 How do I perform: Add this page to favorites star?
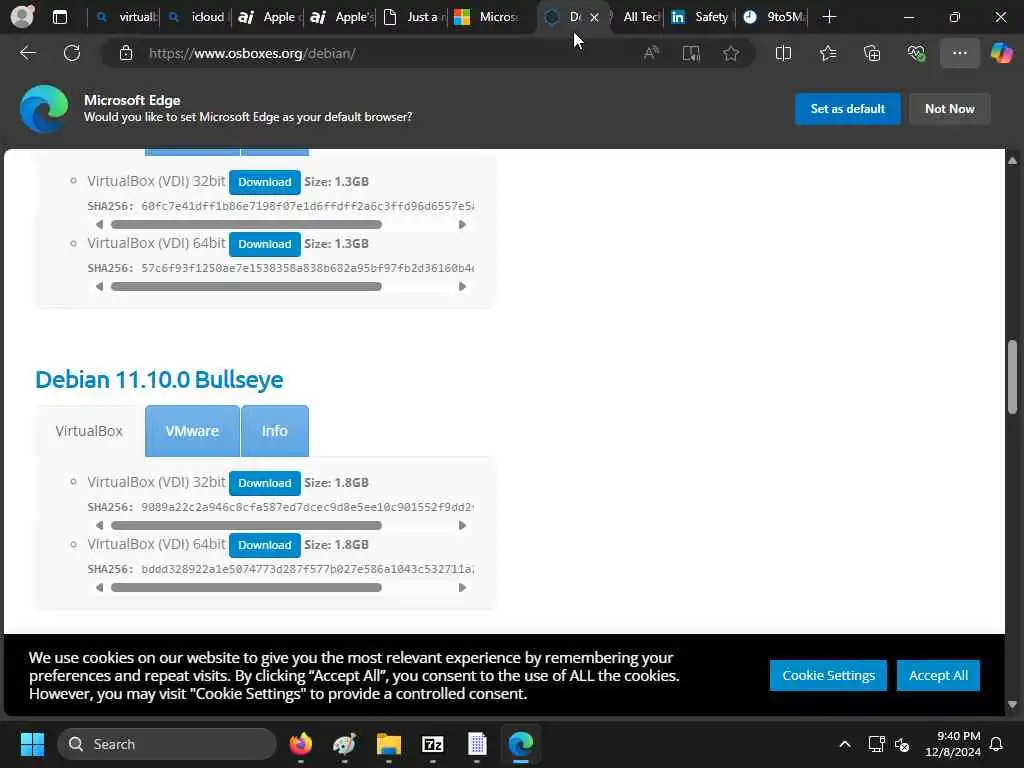pos(731,53)
